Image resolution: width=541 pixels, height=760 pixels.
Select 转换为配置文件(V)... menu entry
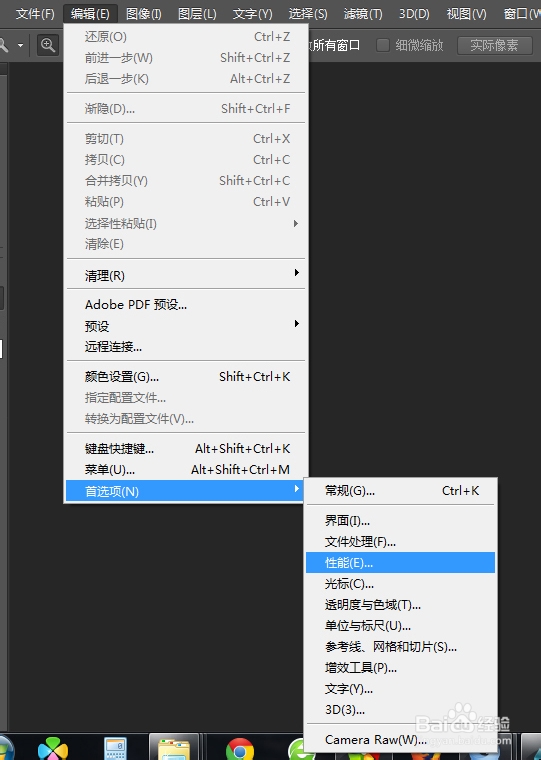pyautogui.click(x=186, y=418)
